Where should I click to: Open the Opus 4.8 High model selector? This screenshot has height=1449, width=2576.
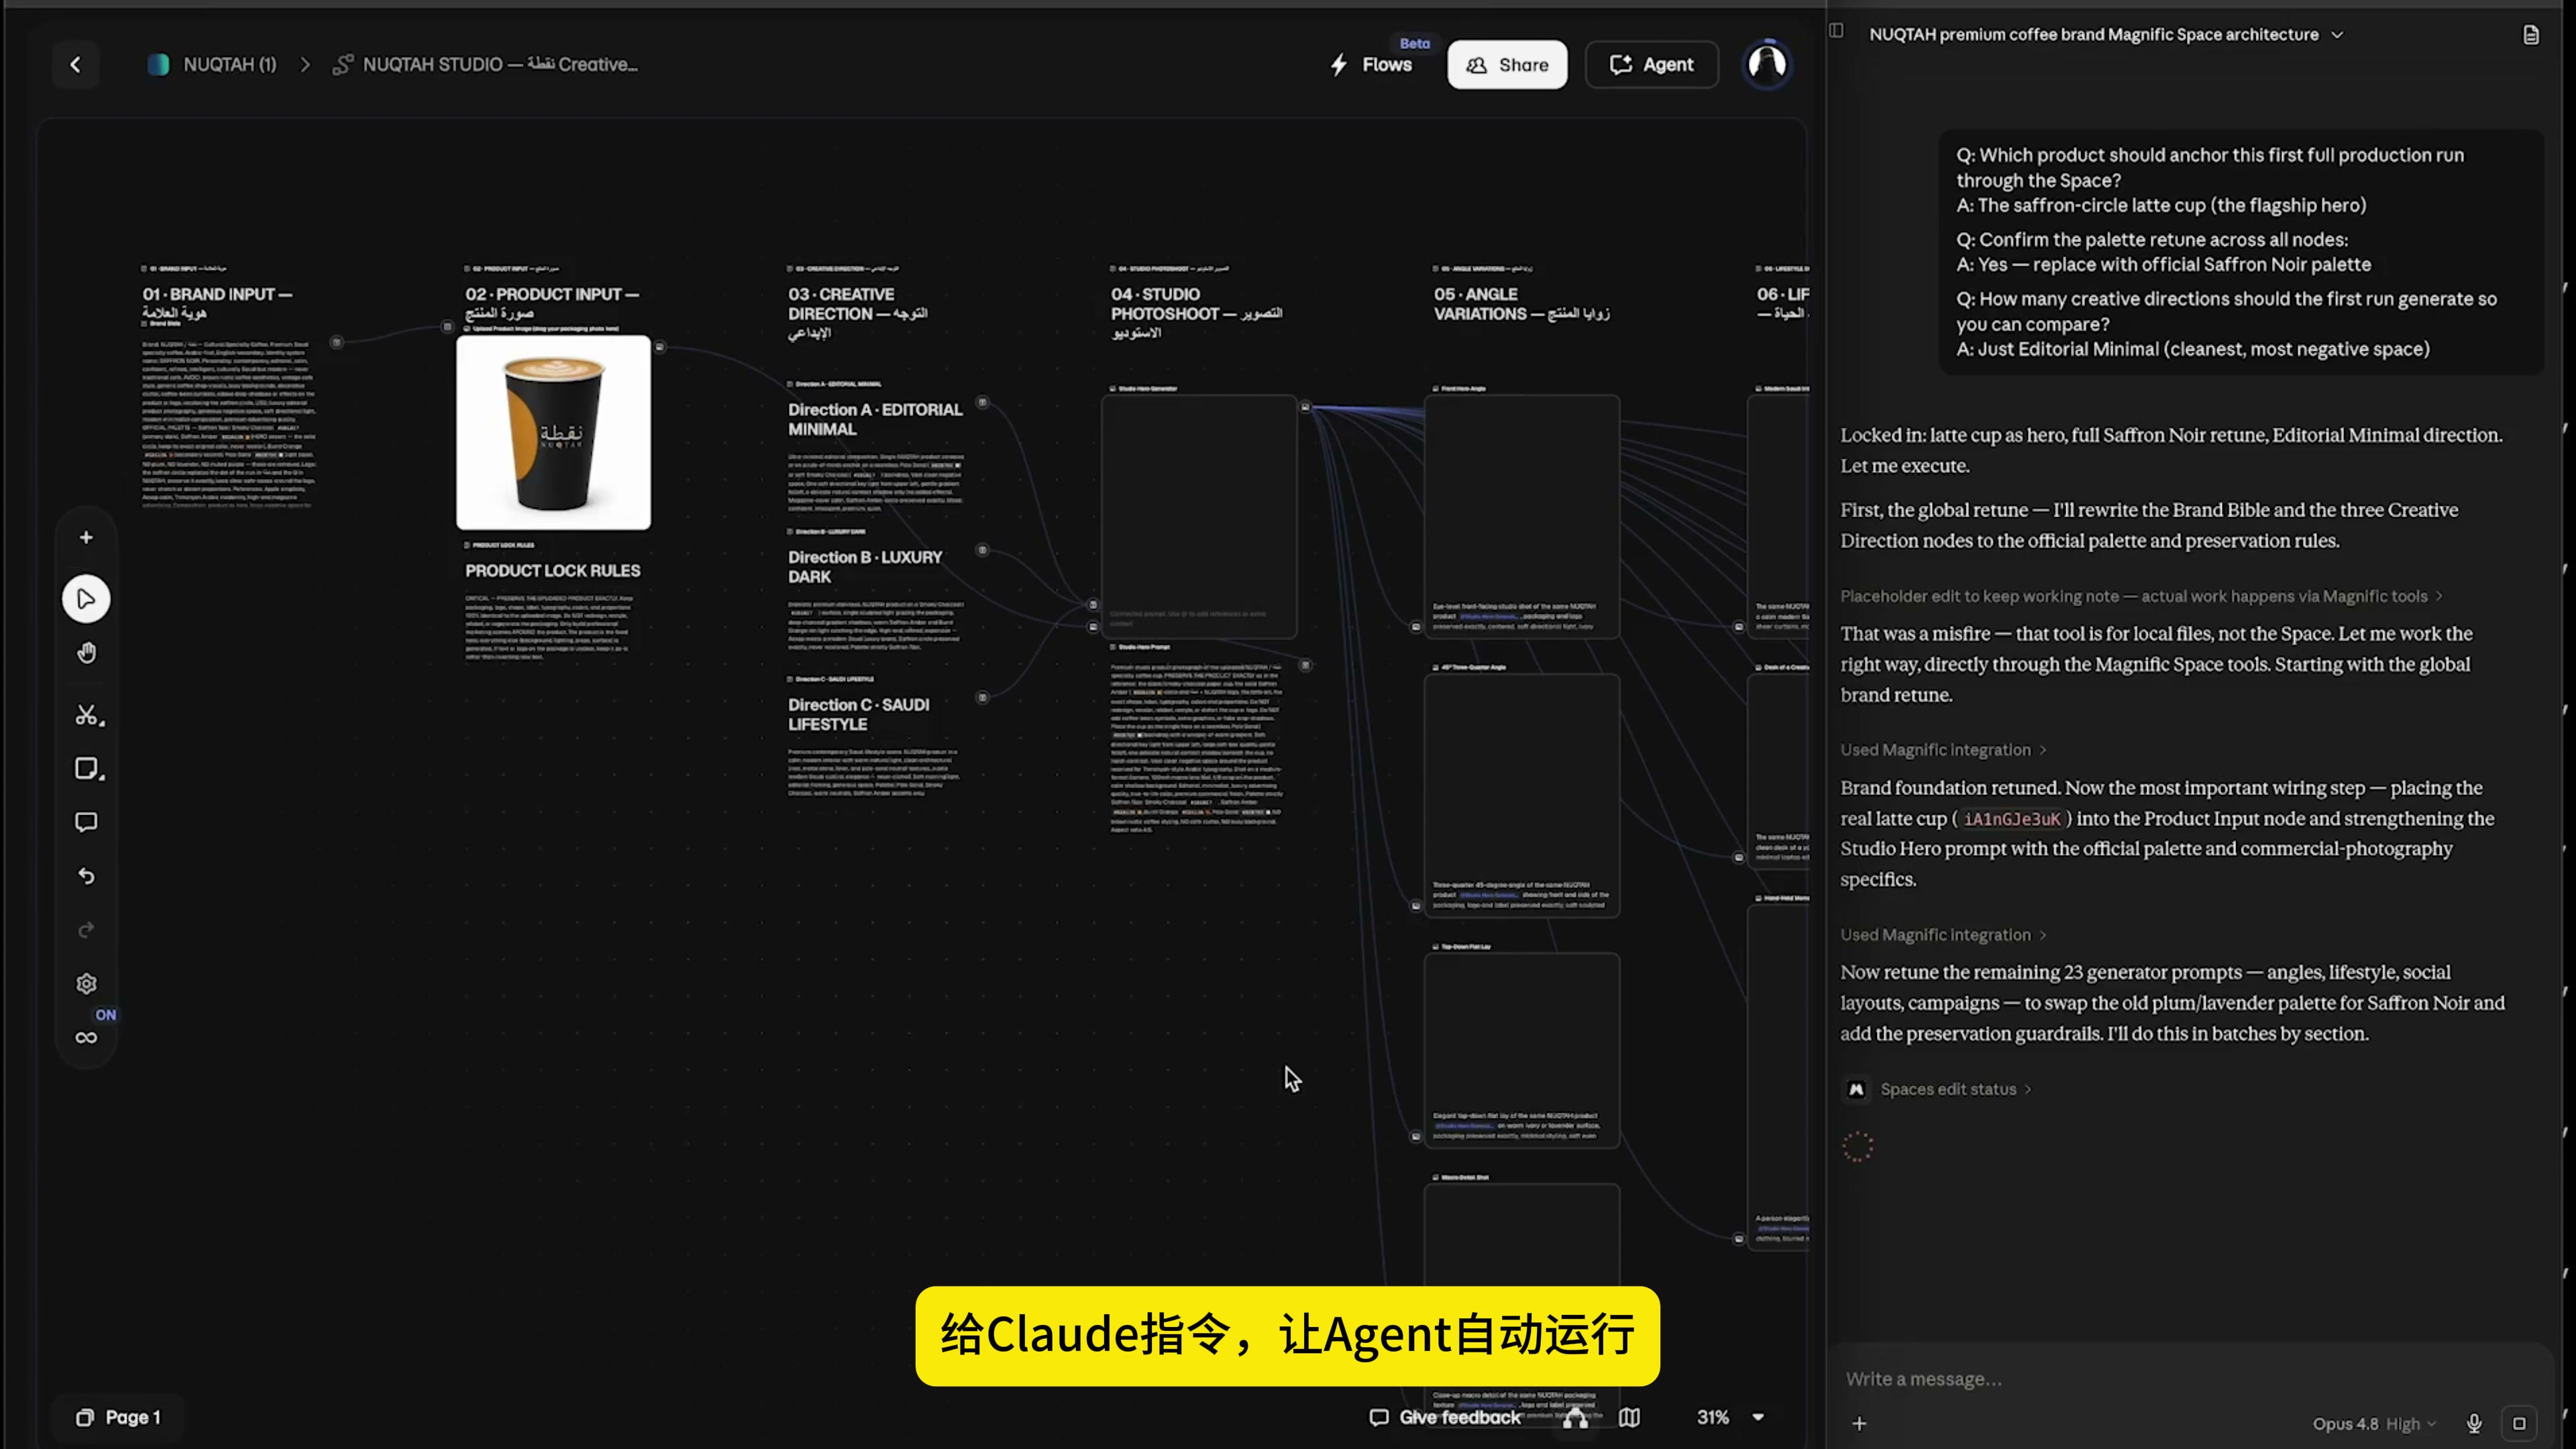click(x=2374, y=1423)
